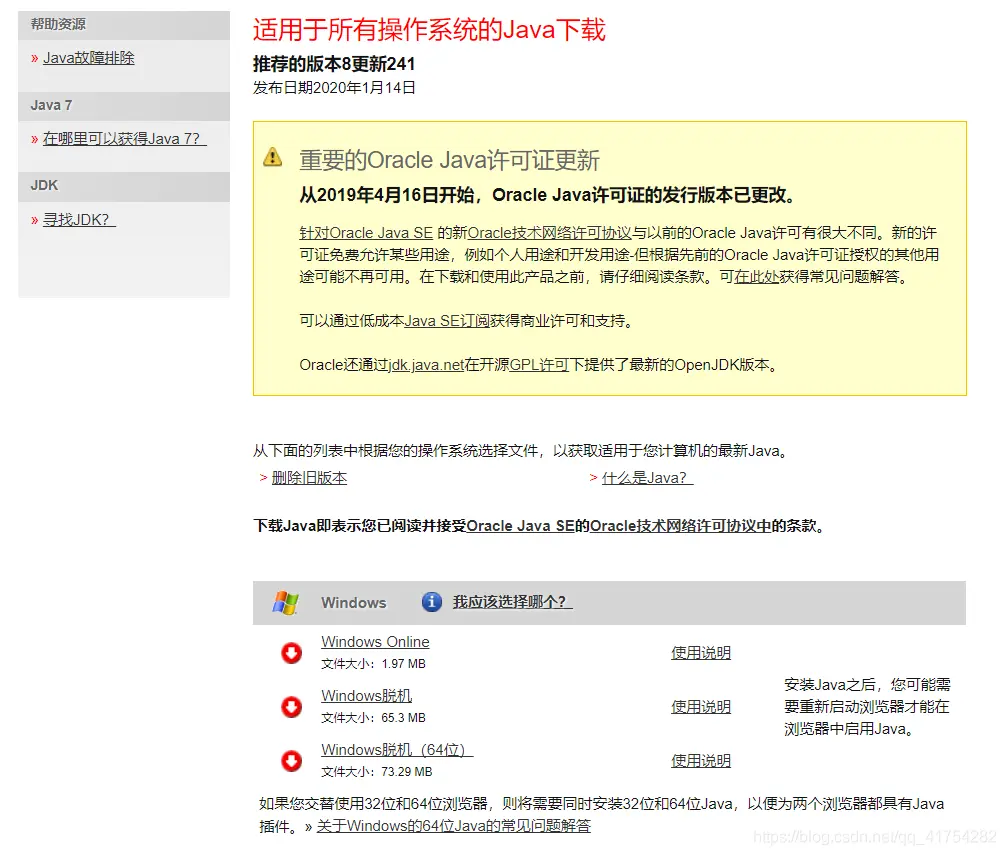Image resolution: width=1006 pixels, height=855 pixels.
Task: Click the page title 适用于所有操作系统的Java下载
Action: [429, 30]
